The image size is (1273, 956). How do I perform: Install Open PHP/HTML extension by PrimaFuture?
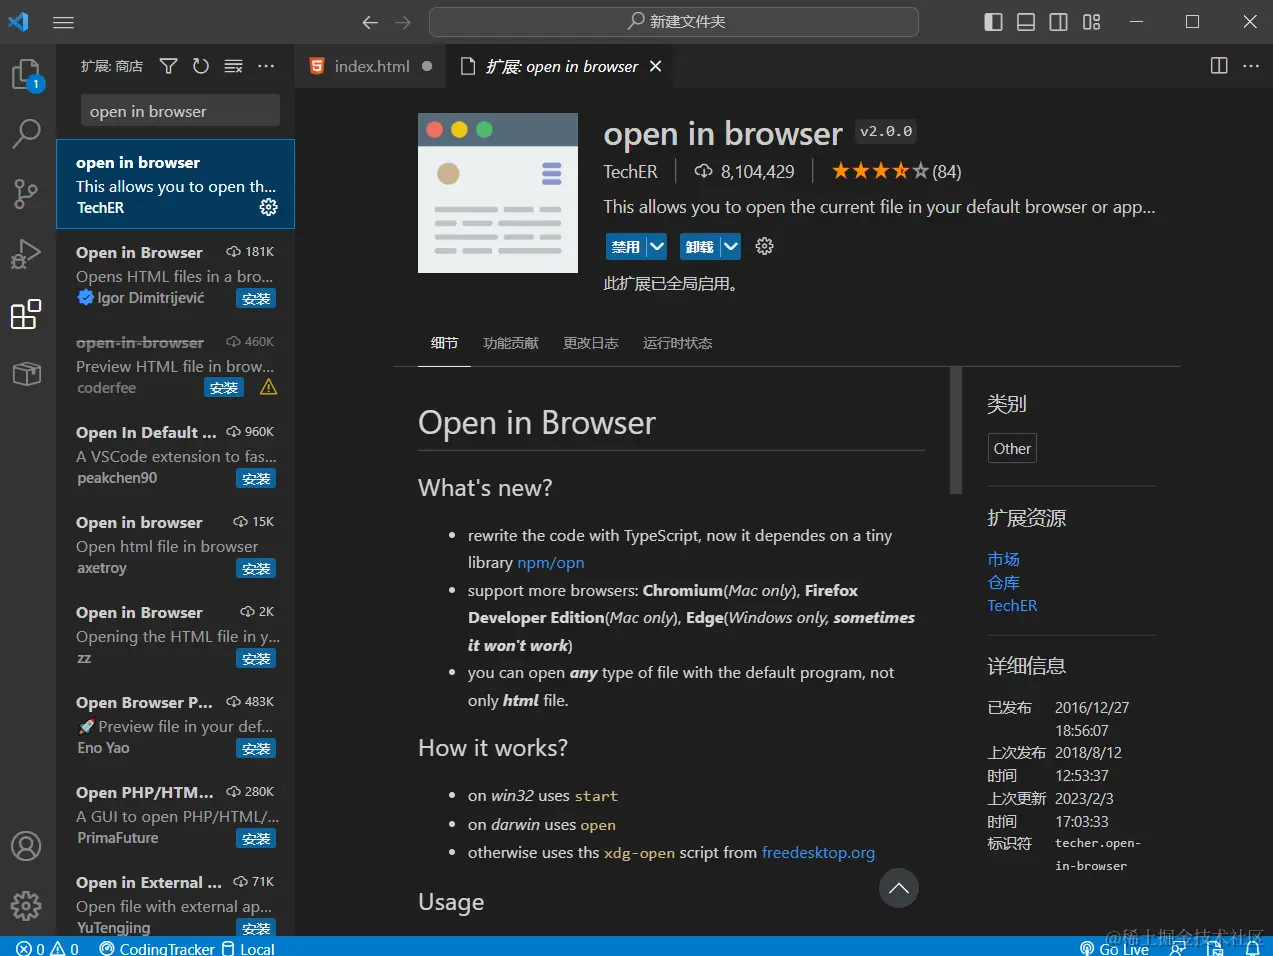click(x=256, y=839)
